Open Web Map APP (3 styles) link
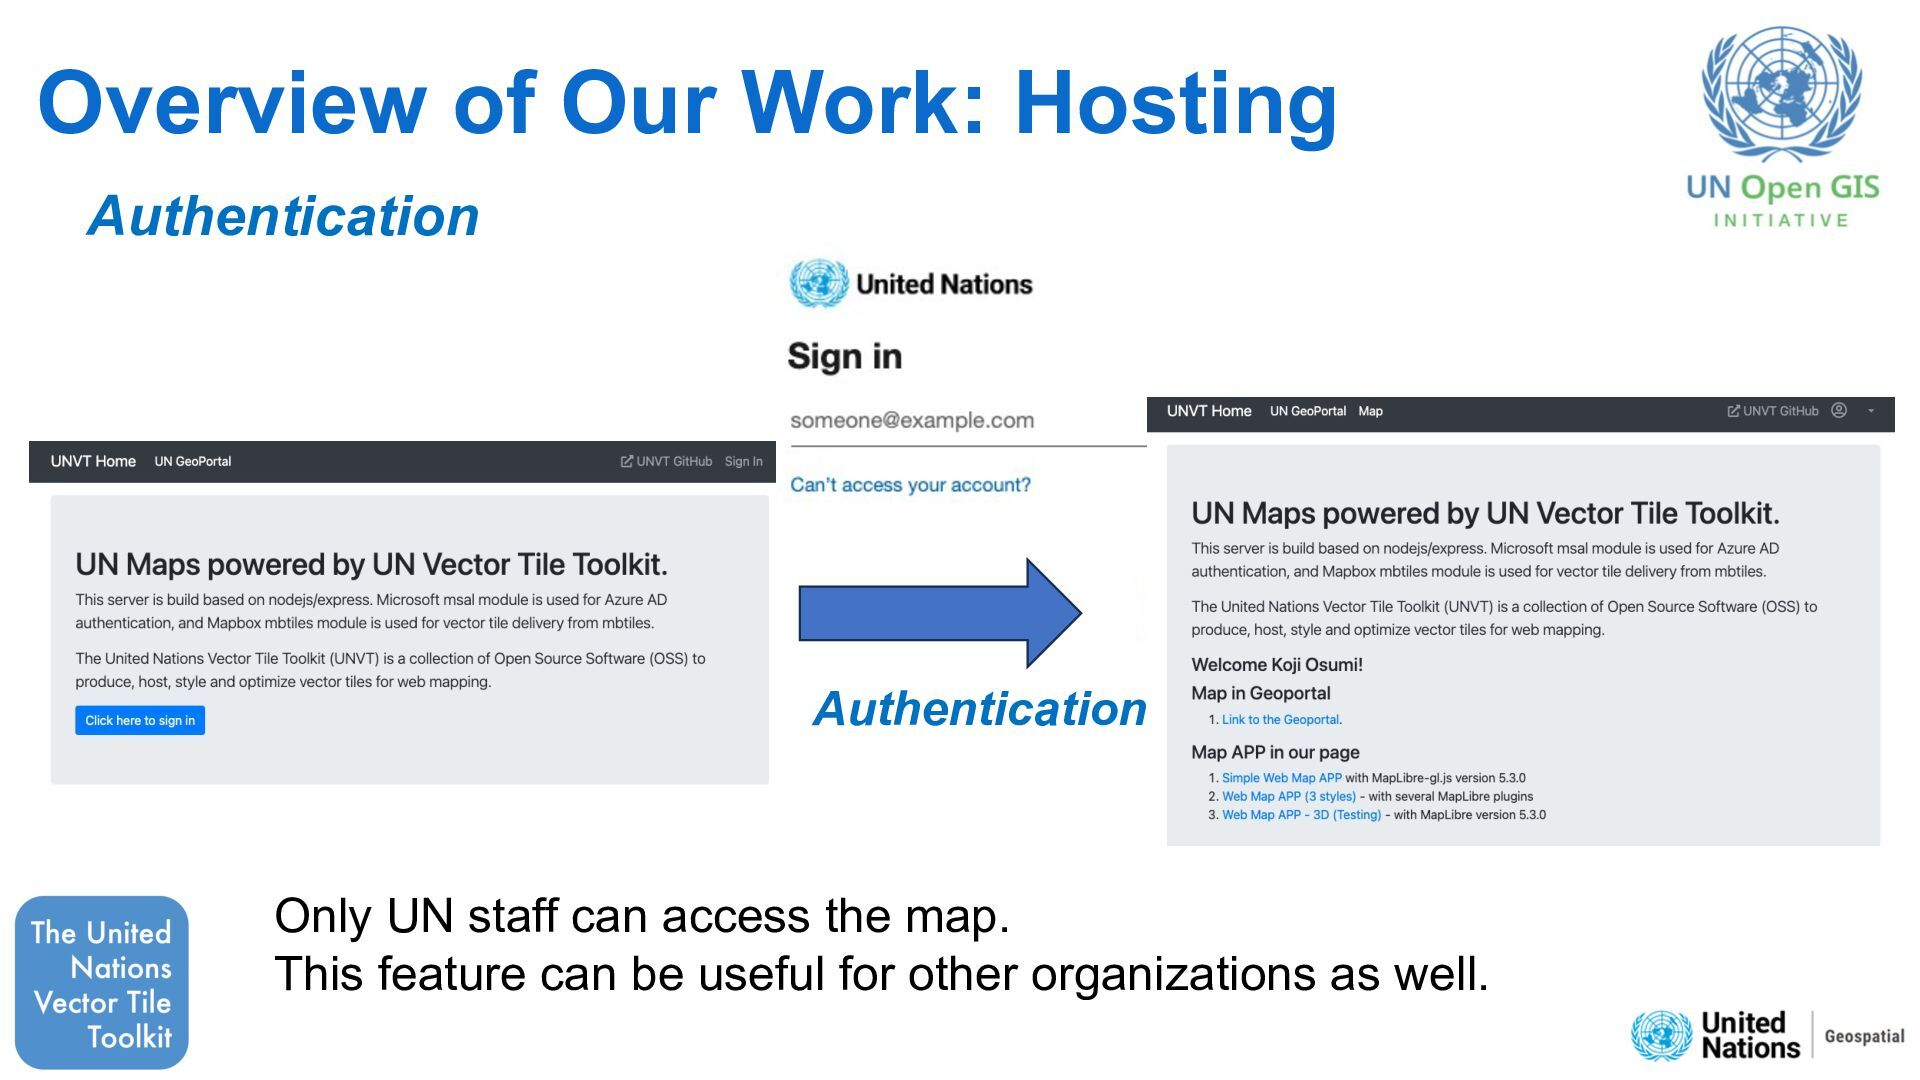This screenshot has height=1080, width=1920. [1288, 797]
